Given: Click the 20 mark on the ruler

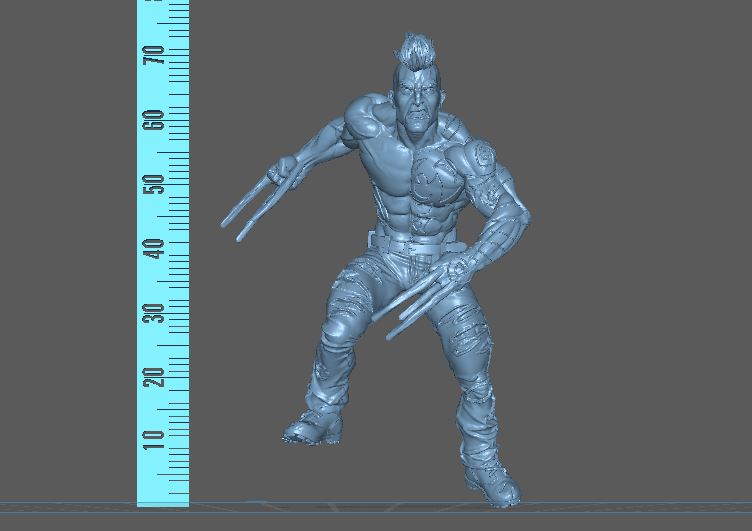Looking at the screenshot, I should point(154,377).
